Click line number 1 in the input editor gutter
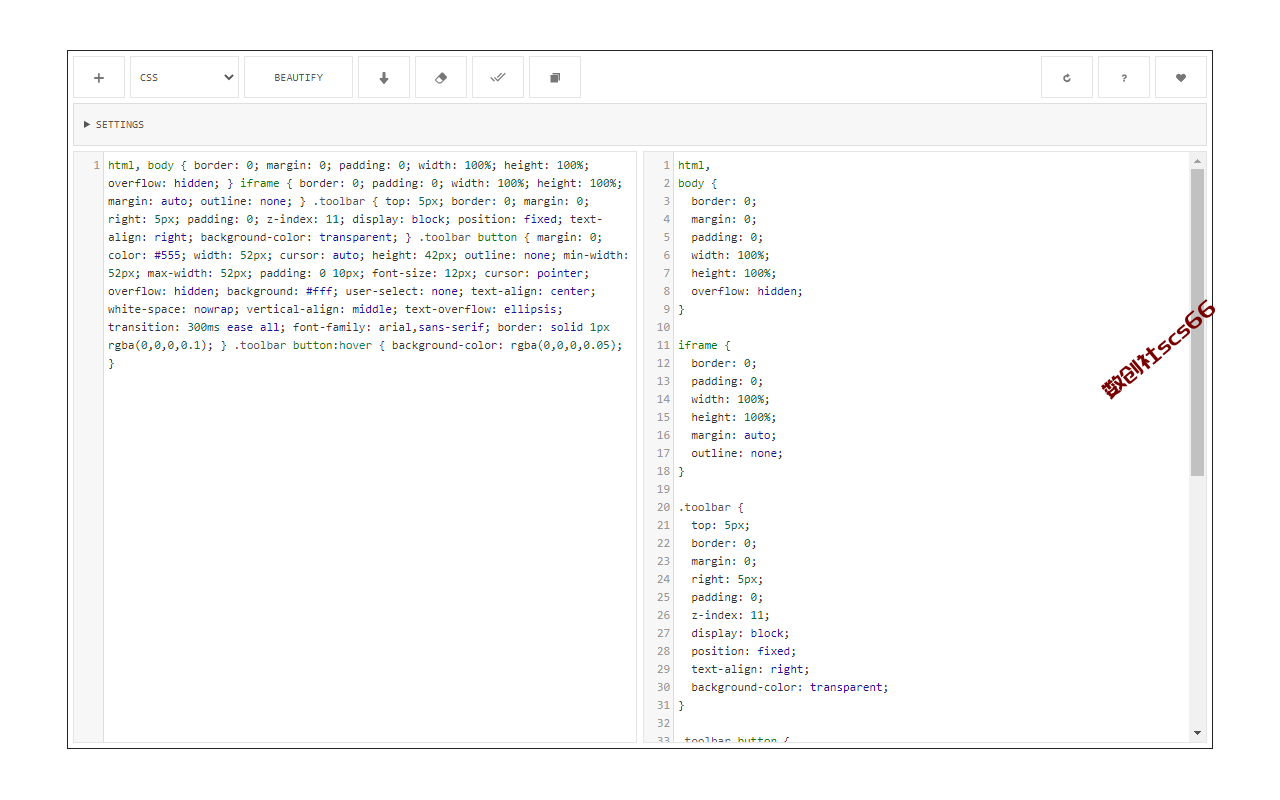This screenshot has height=800, width=1280. pos(96,165)
